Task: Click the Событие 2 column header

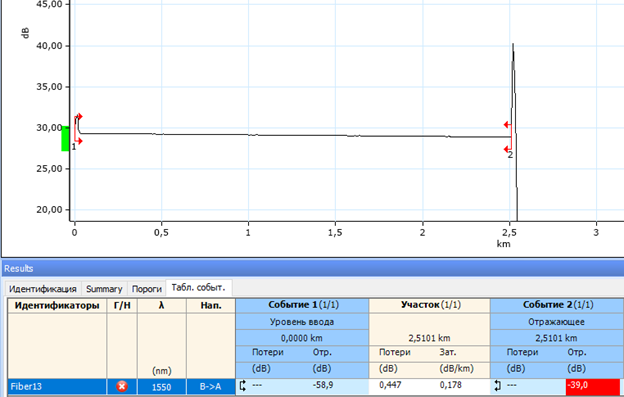Action: 557,305
